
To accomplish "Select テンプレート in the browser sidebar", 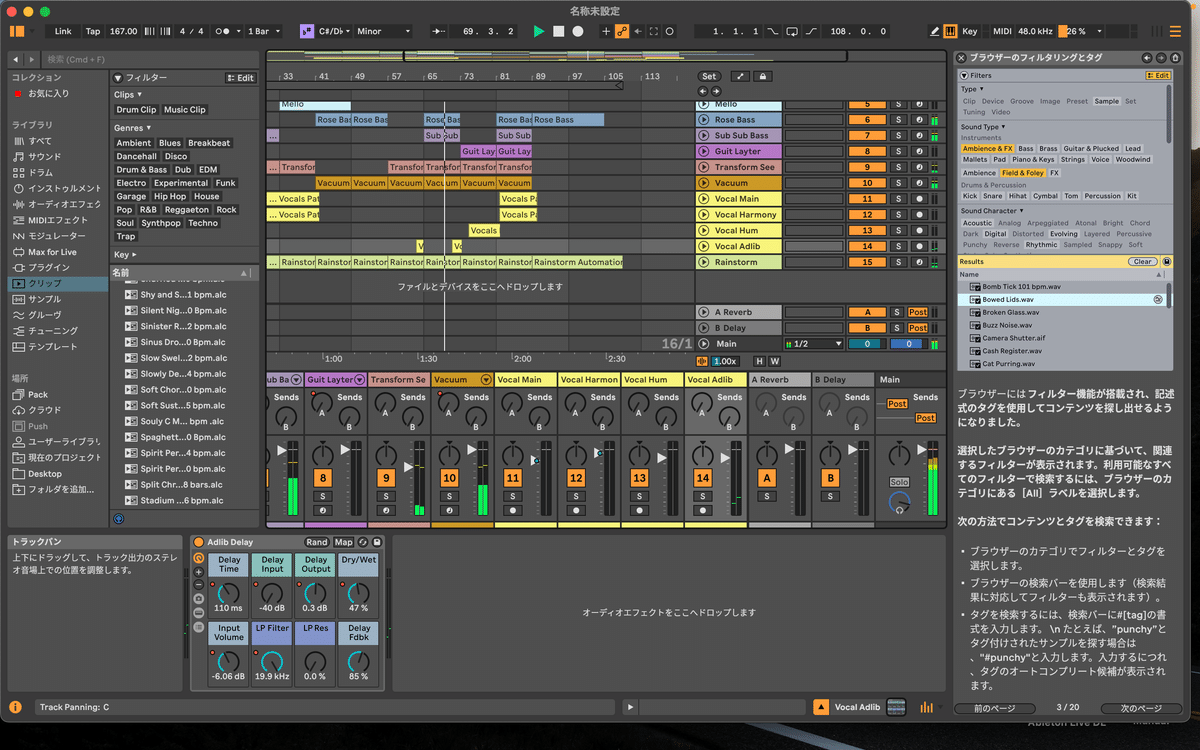I will click(47, 346).
